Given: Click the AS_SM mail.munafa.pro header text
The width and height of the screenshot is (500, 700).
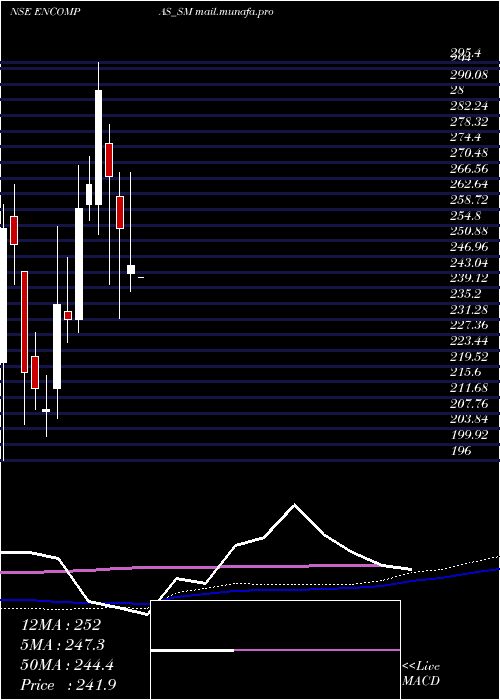Looking at the screenshot, I should (216, 12).
